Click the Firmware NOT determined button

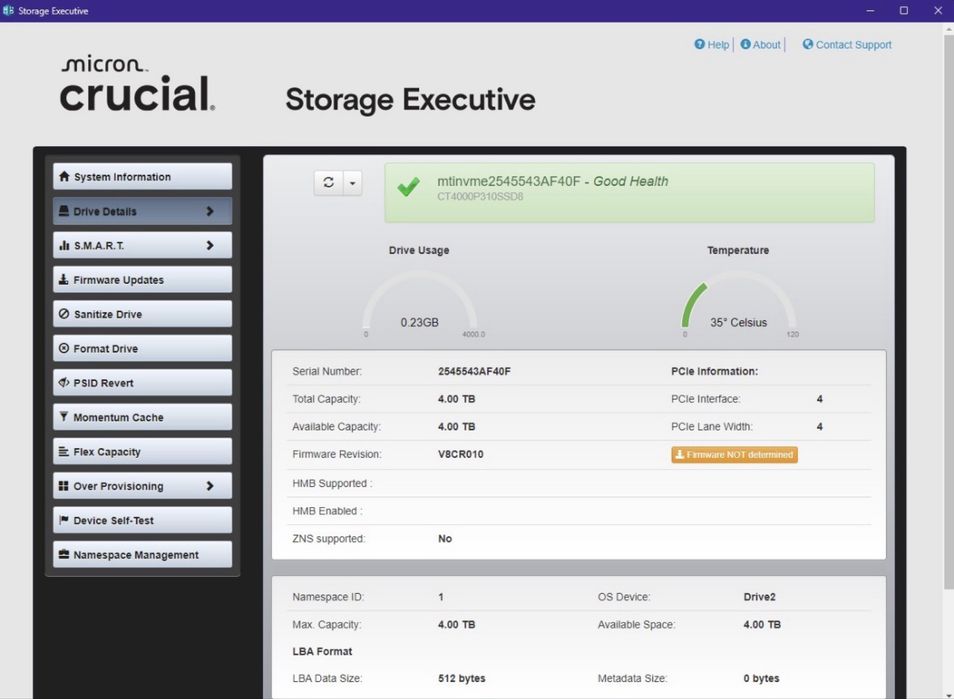click(x=734, y=454)
